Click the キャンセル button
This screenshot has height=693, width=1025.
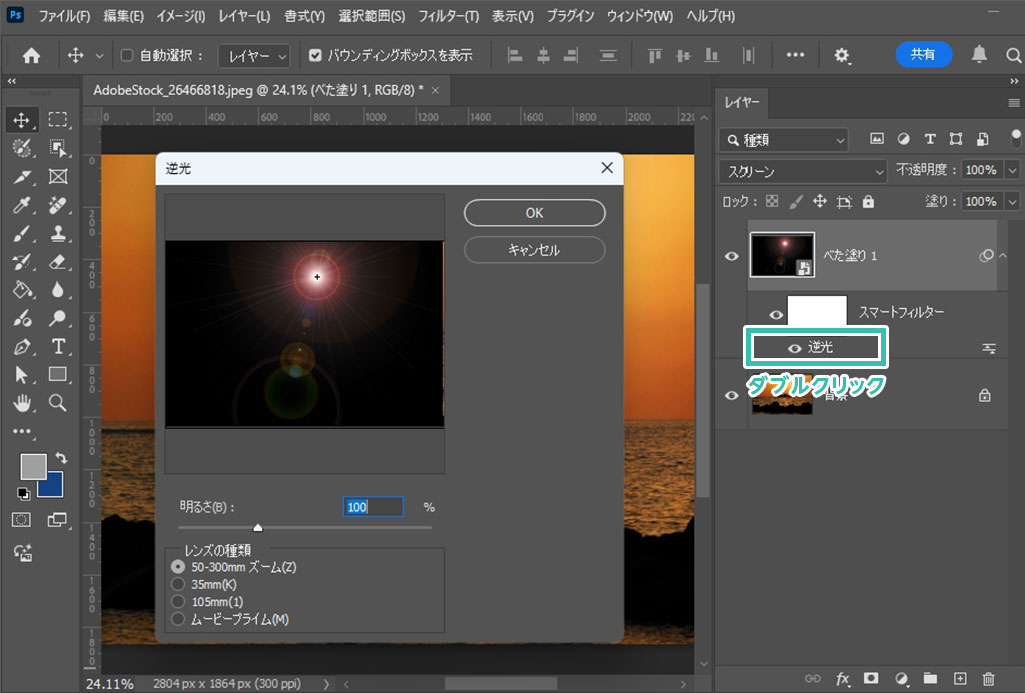(534, 250)
